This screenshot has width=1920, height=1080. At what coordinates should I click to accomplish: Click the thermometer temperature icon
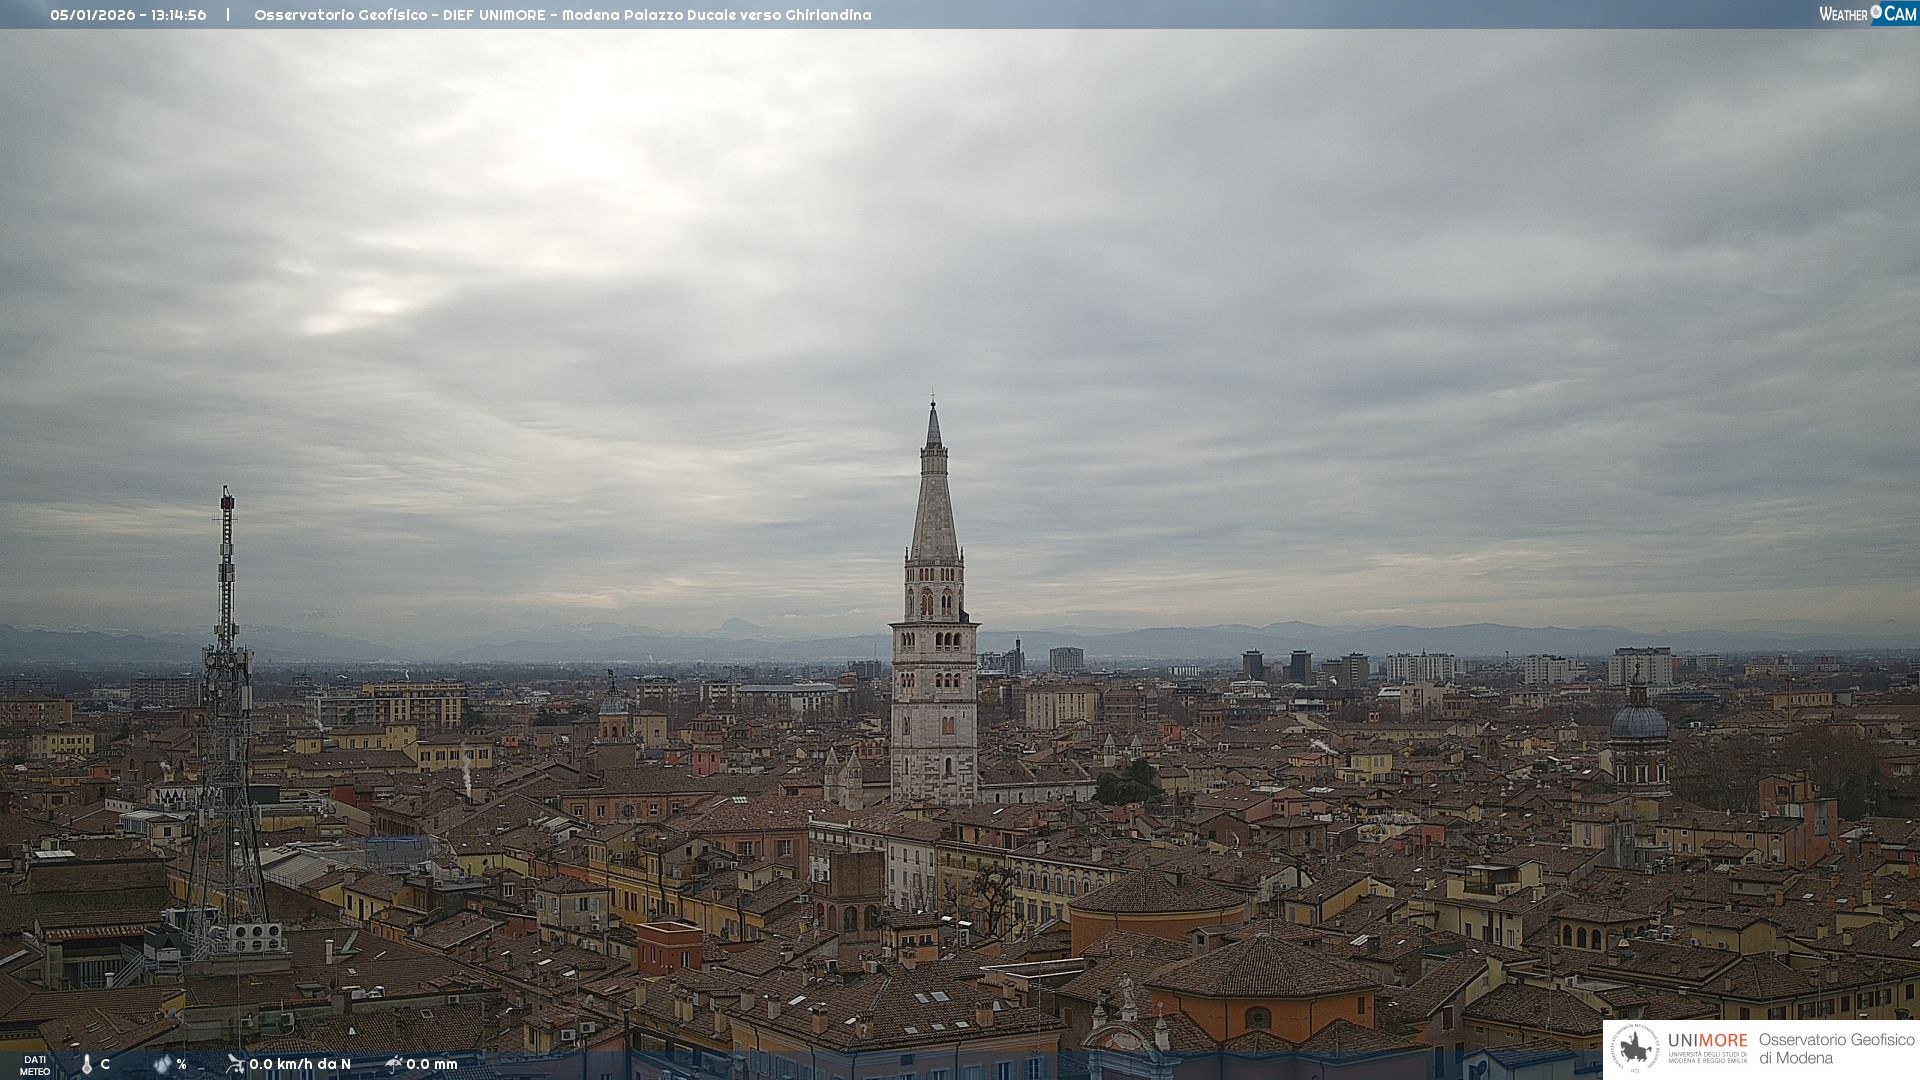point(87,1065)
